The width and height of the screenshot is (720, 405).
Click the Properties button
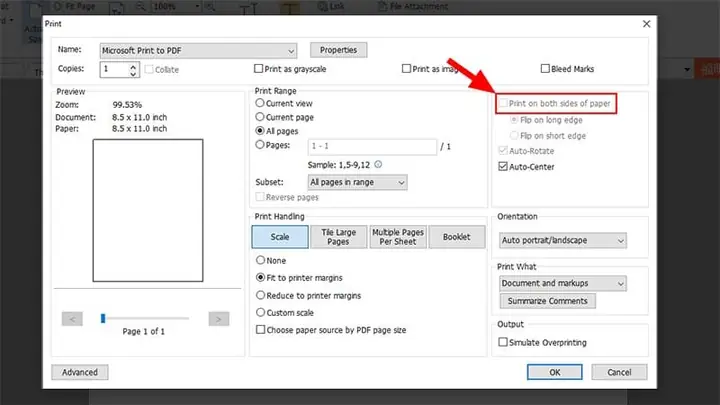coord(338,50)
